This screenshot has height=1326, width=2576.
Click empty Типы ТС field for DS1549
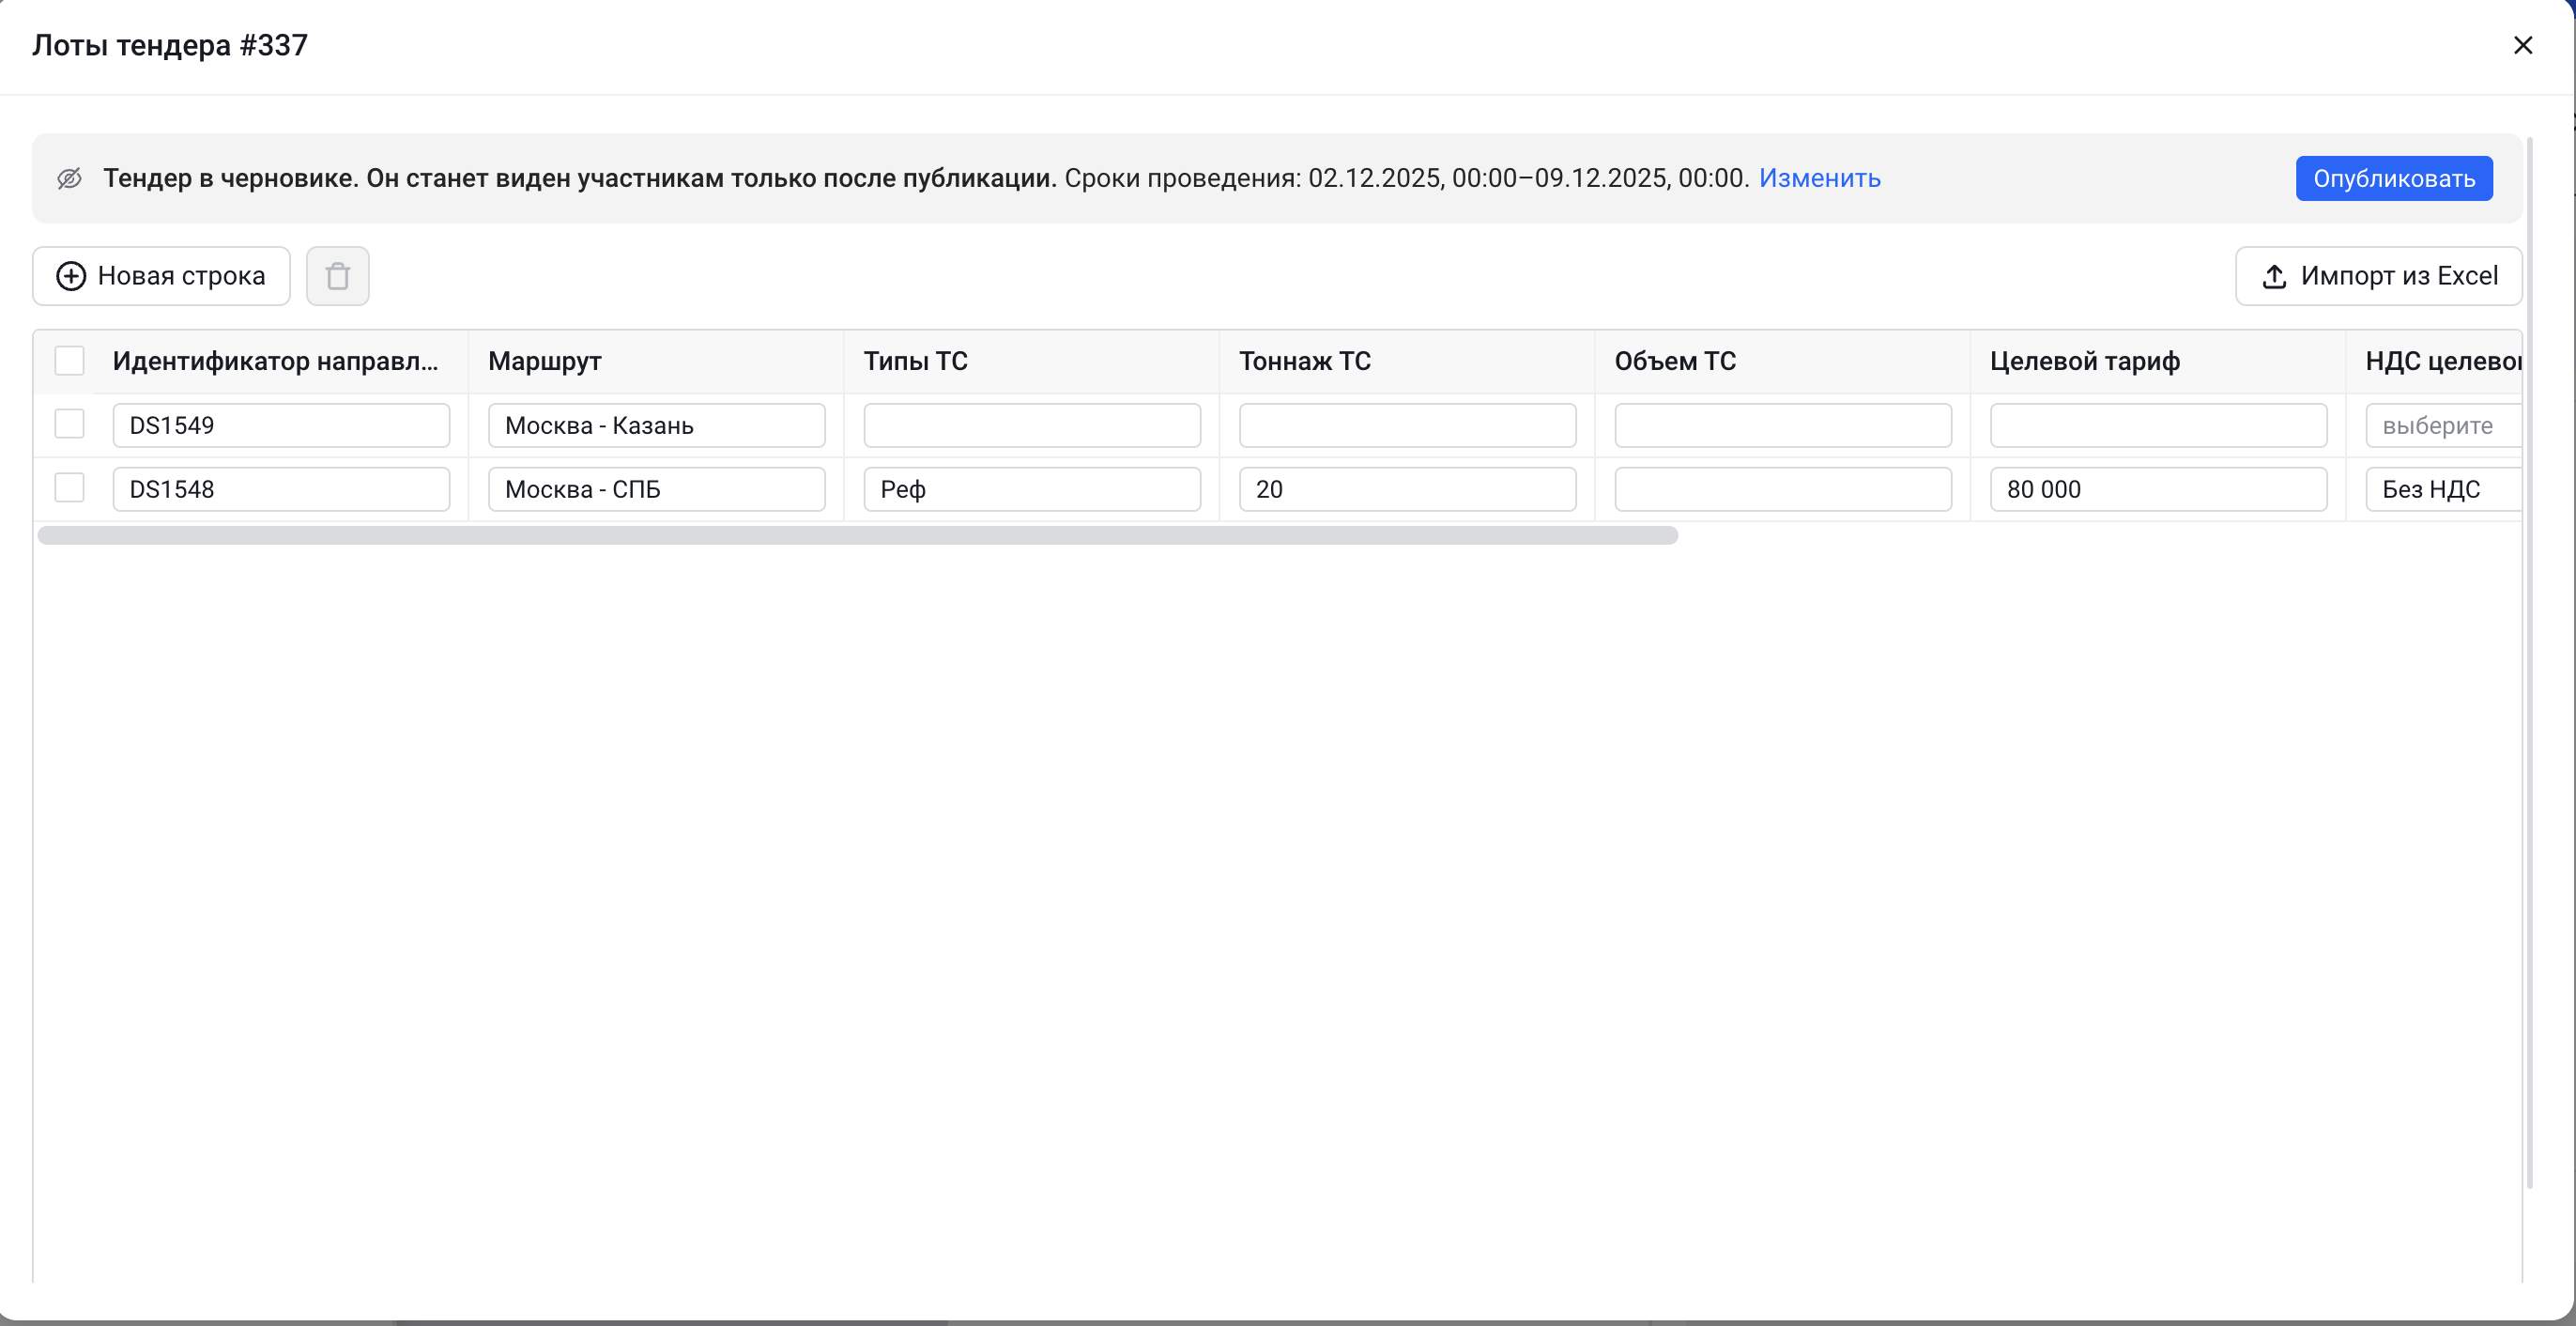[x=1031, y=425]
